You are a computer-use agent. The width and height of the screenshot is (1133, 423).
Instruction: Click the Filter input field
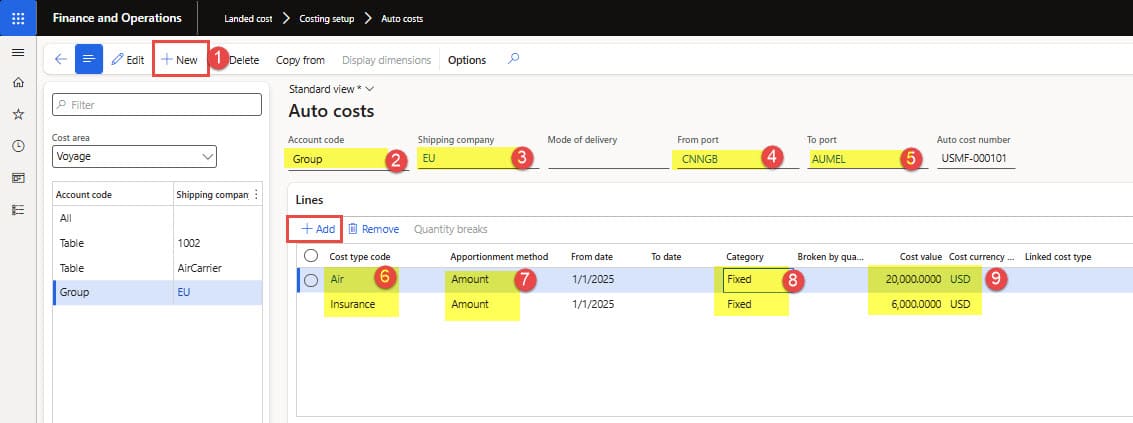point(157,104)
